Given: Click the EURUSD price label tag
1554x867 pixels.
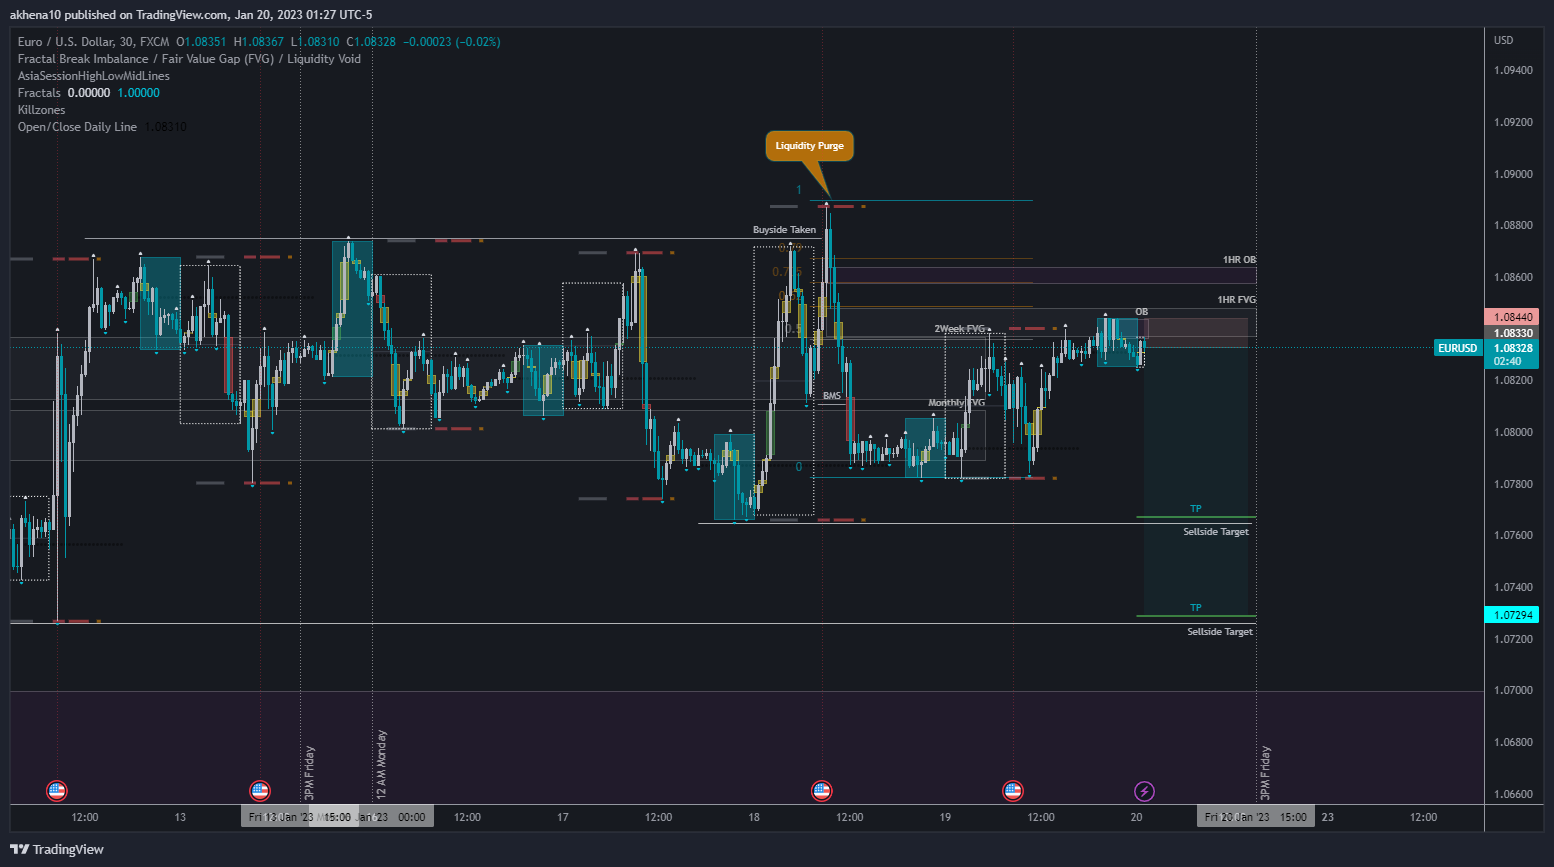Looking at the screenshot, I should coord(1457,348).
